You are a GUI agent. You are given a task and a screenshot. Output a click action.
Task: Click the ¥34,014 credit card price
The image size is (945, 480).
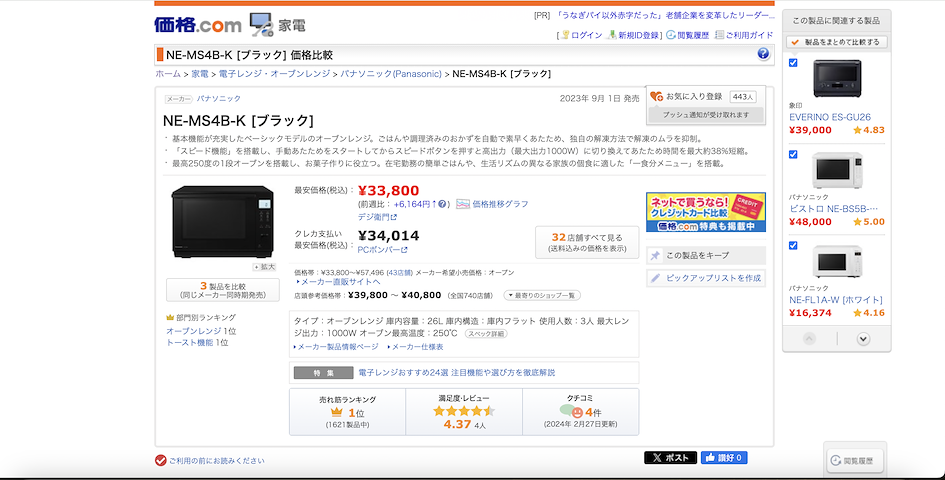pyautogui.click(x=389, y=235)
